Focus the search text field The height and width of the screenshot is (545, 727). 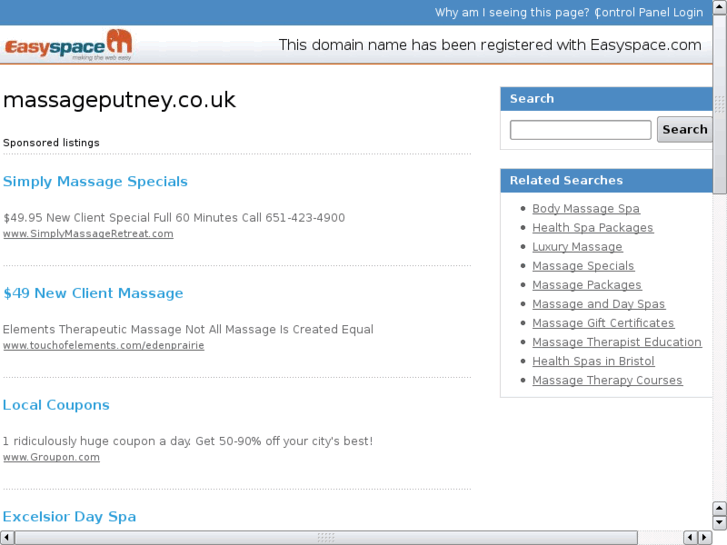pos(580,130)
